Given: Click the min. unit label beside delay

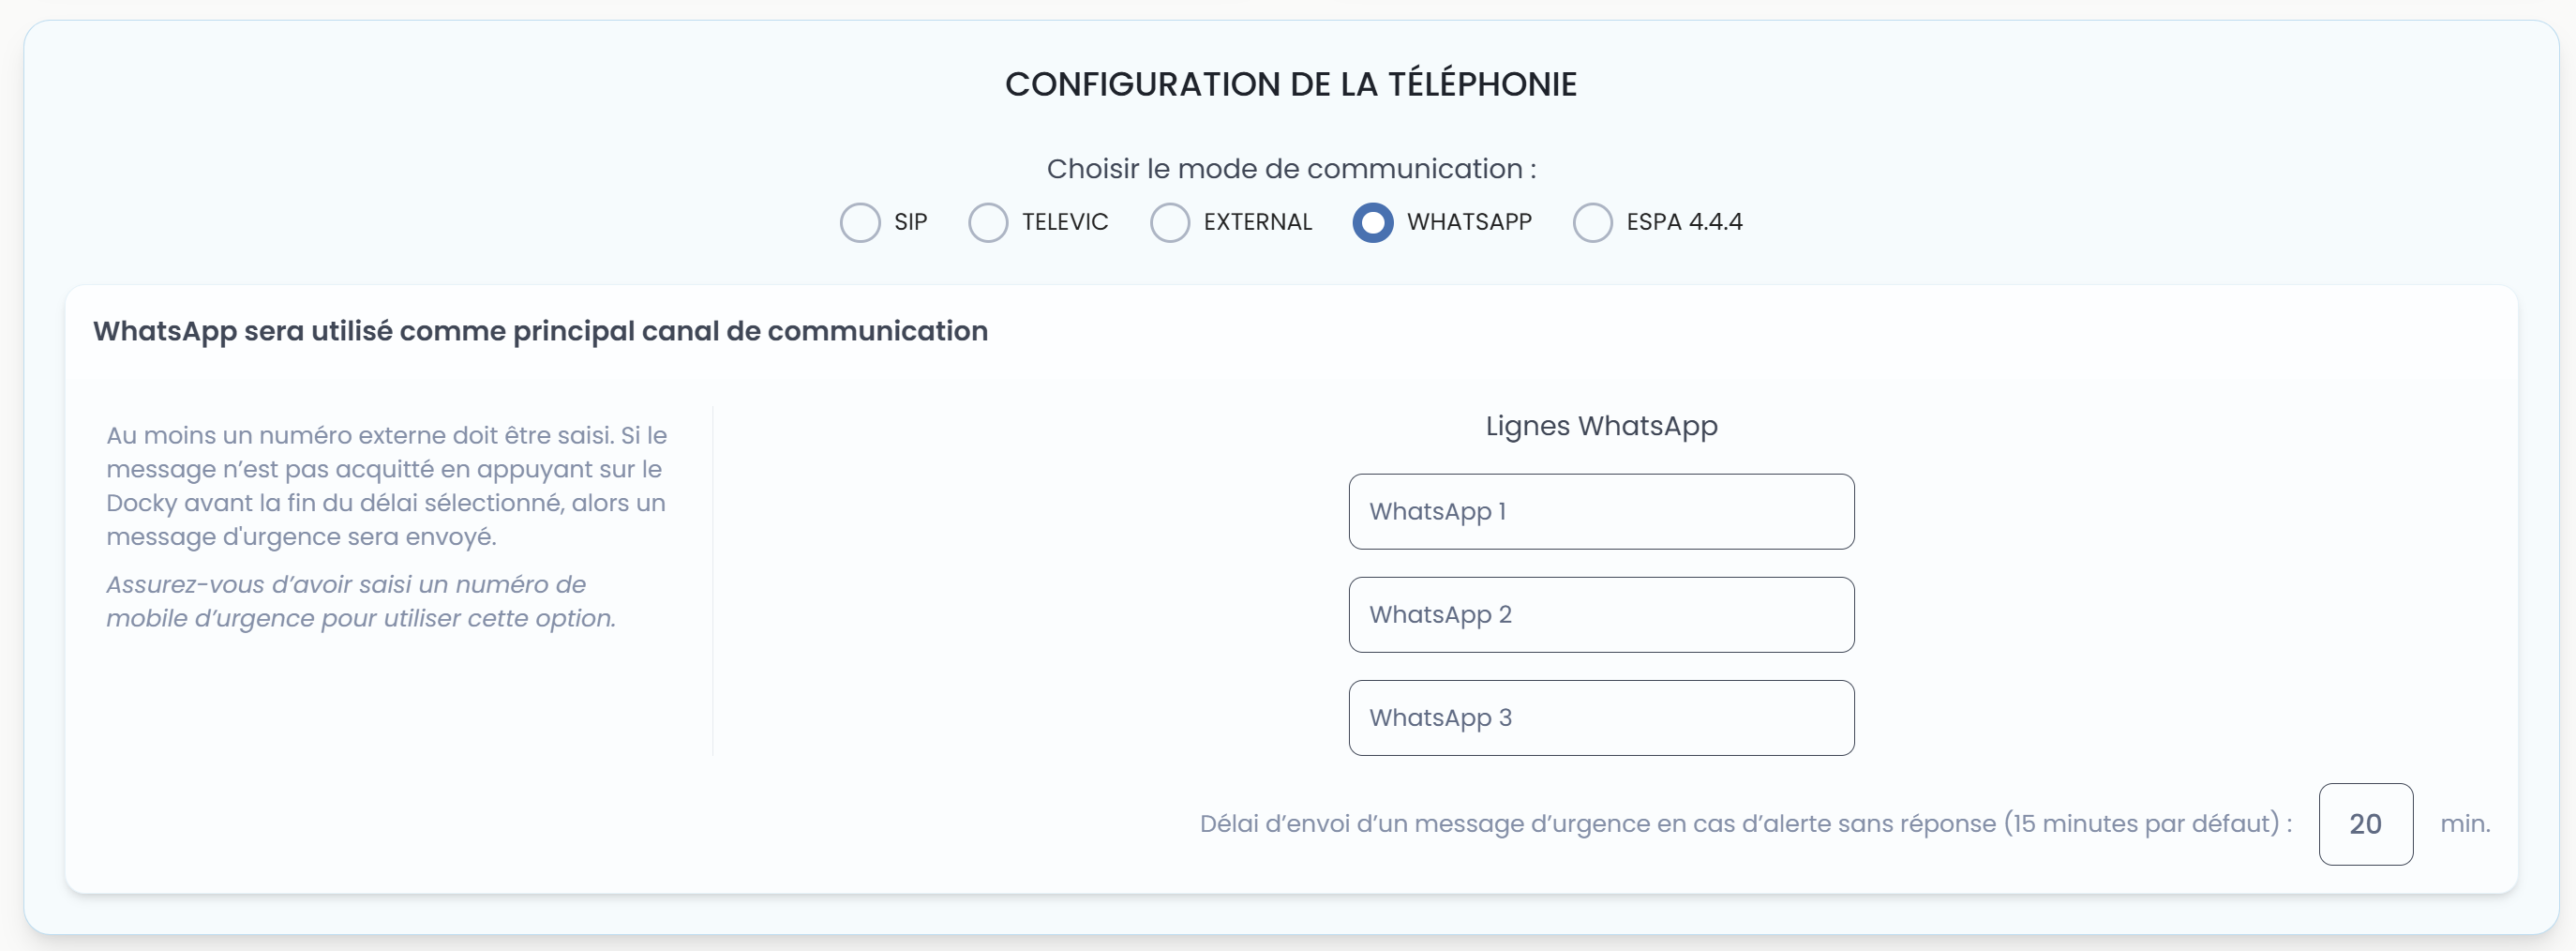Looking at the screenshot, I should tap(2465, 824).
